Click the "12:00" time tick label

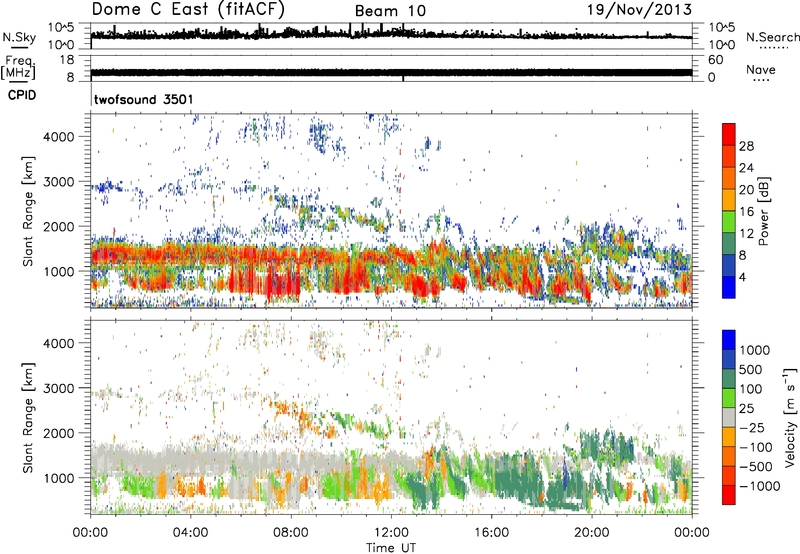[391, 533]
